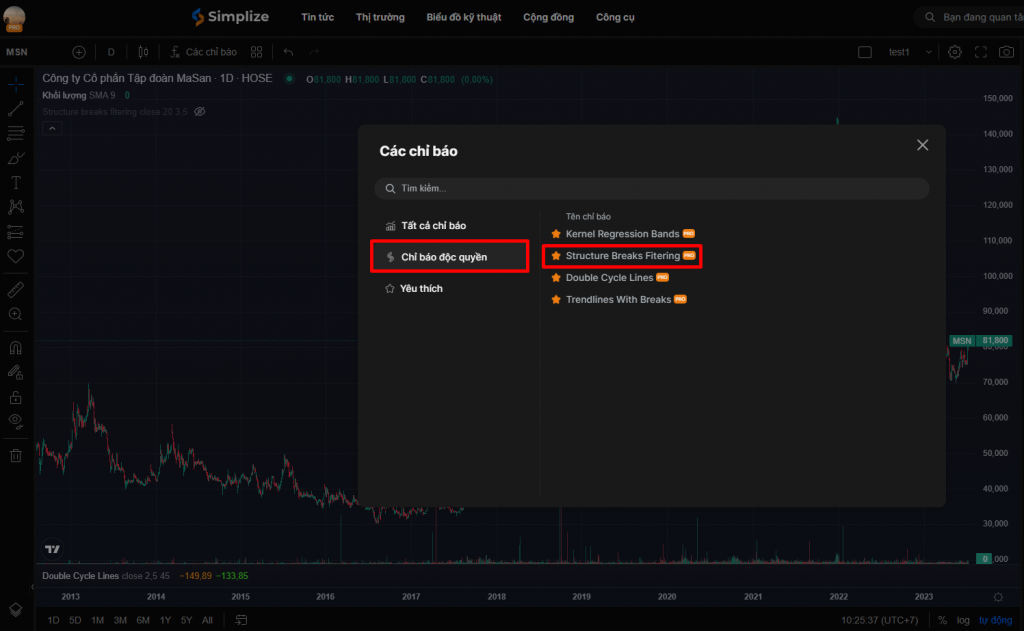The width and height of the screenshot is (1024, 631).
Task: Select the trend line drawing tool
Action: (x=16, y=109)
